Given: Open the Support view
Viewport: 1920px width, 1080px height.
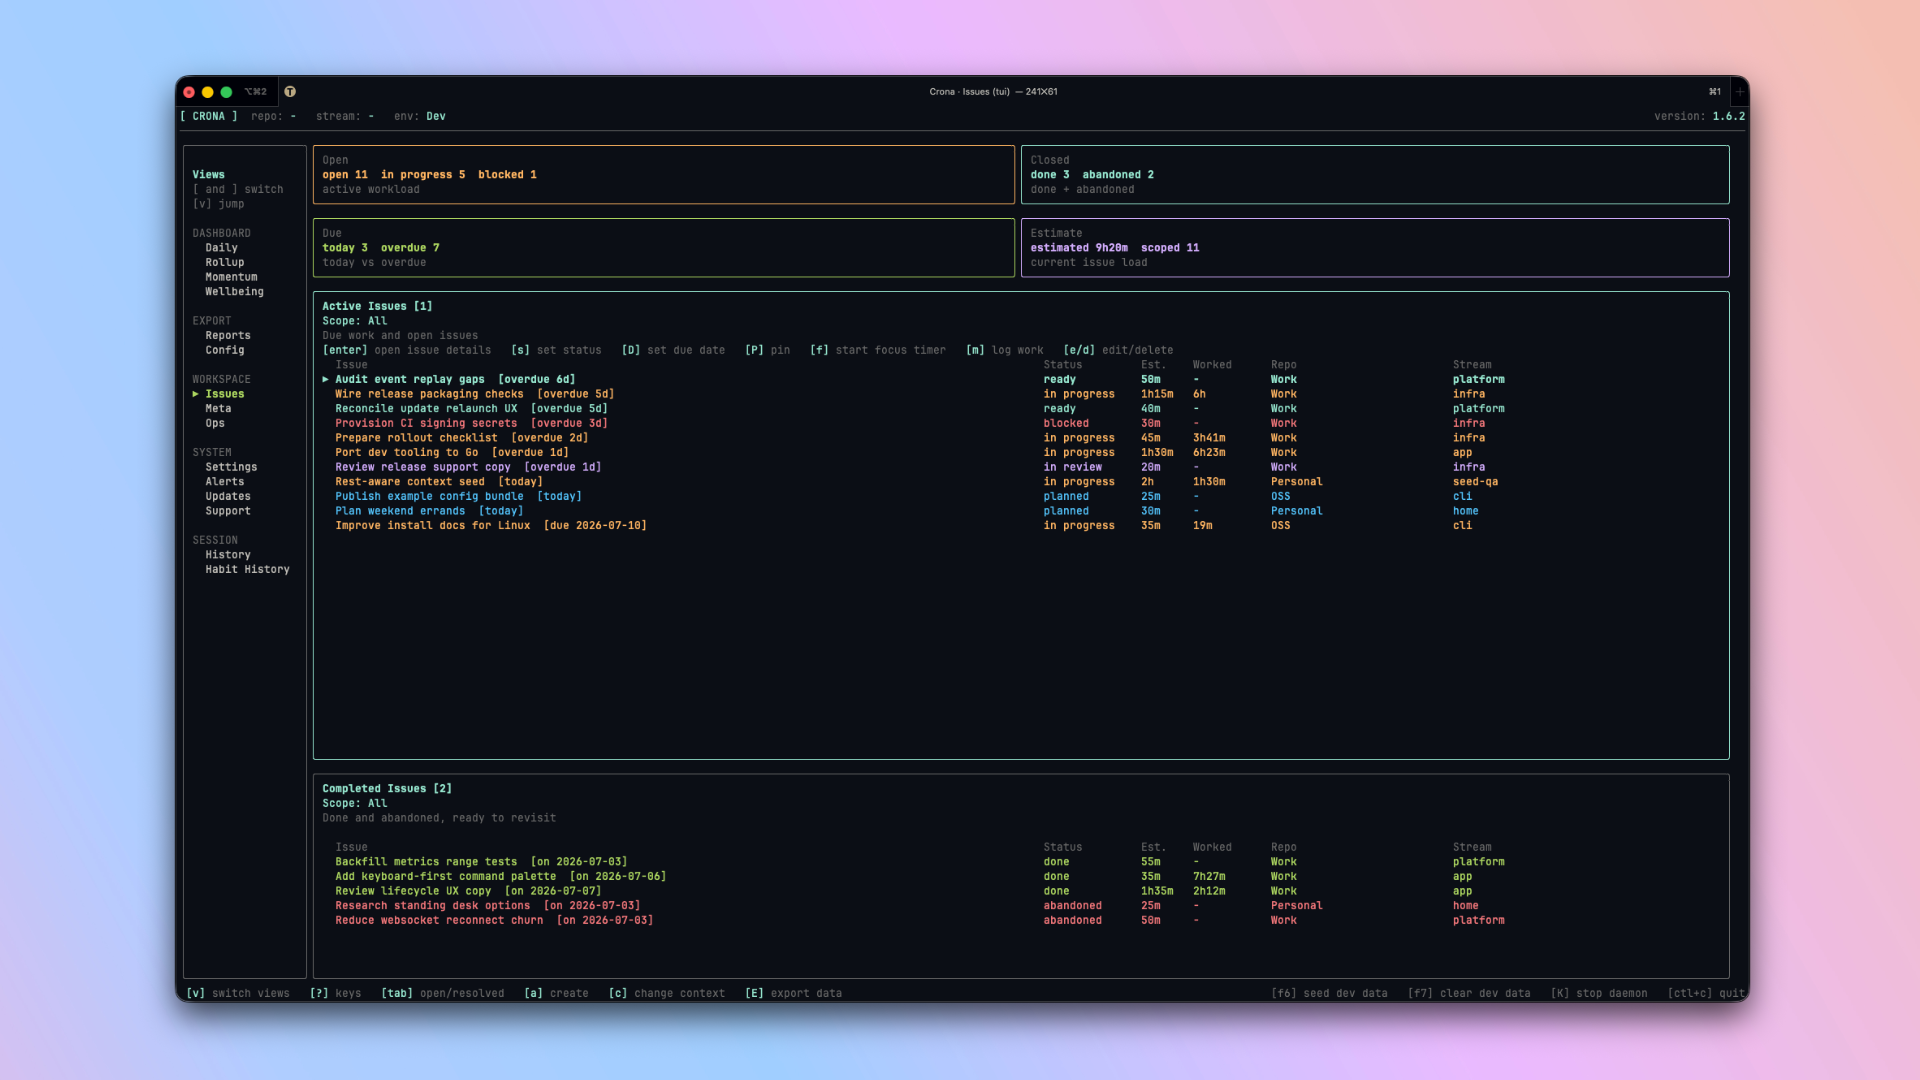Looking at the screenshot, I should (228, 511).
